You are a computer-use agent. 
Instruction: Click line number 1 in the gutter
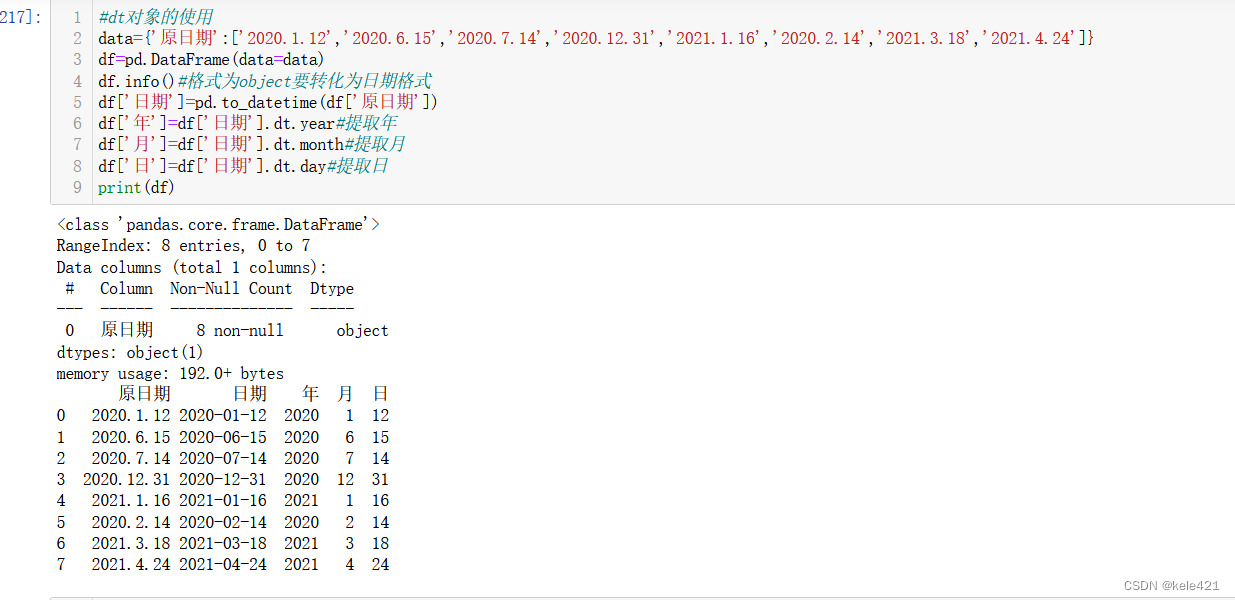pyautogui.click(x=77, y=18)
